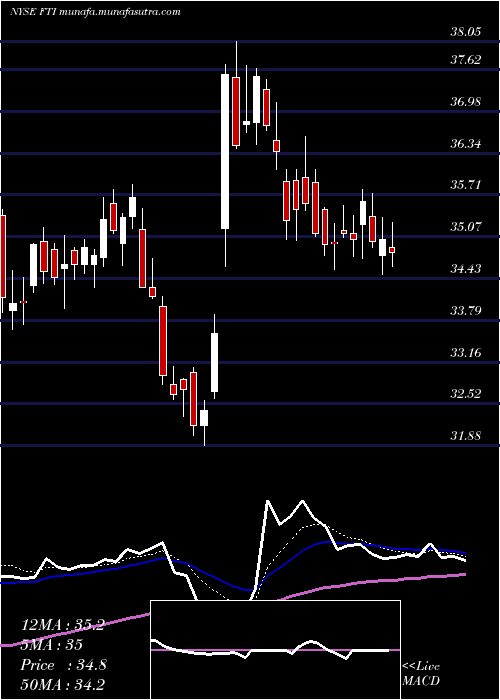Click the last red candlestick on the right
The image size is (500, 700).
point(392,250)
